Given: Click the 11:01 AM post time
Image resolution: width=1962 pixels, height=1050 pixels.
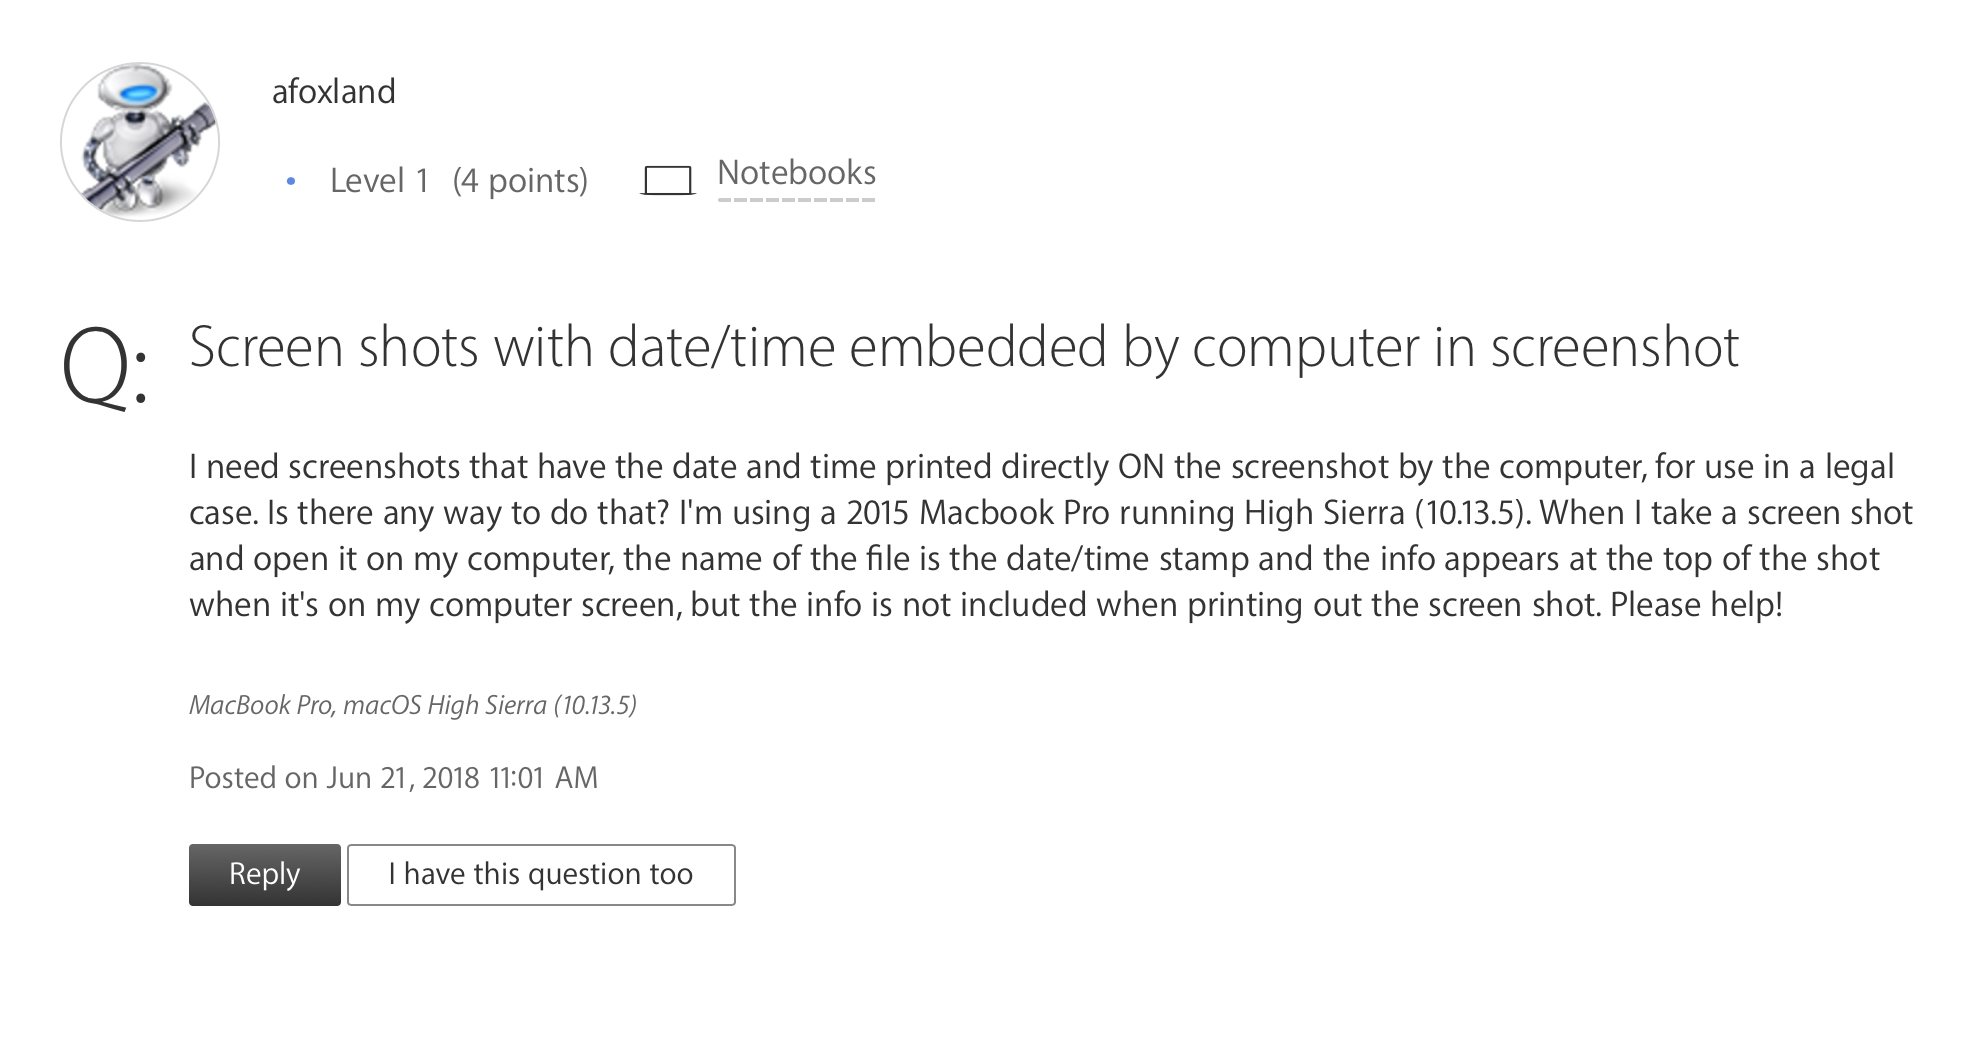Looking at the screenshot, I should (543, 778).
